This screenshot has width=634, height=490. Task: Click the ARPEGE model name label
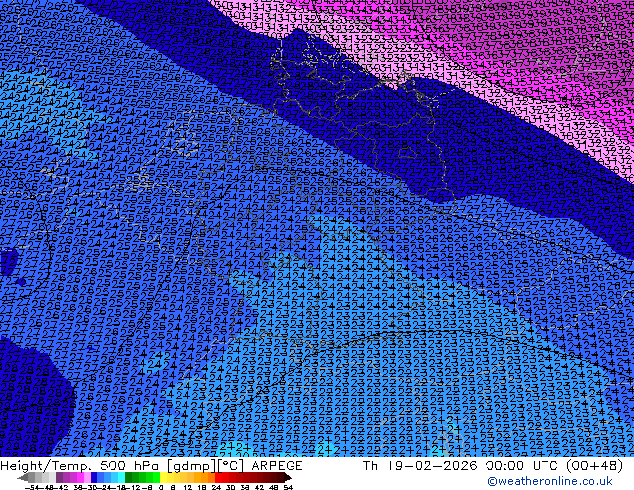coord(277,466)
